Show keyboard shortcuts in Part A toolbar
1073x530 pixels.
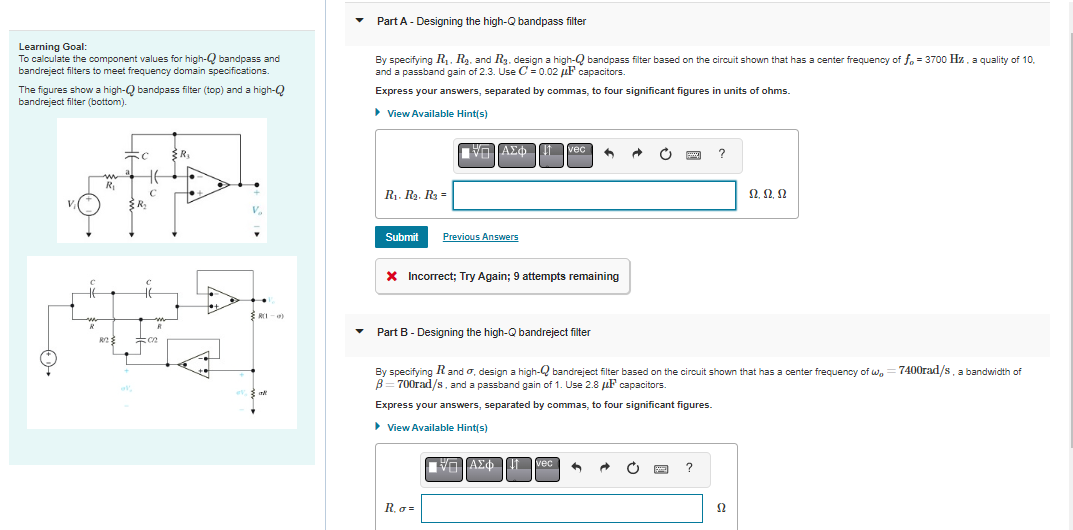pos(694,155)
